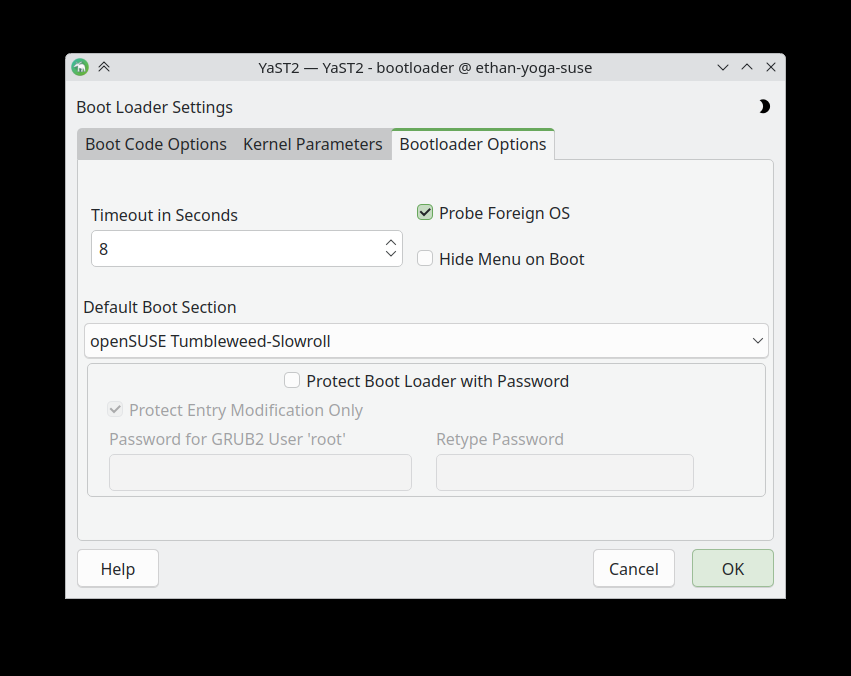
Task: Switch to the Boot Code Options tab
Action: tap(156, 144)
